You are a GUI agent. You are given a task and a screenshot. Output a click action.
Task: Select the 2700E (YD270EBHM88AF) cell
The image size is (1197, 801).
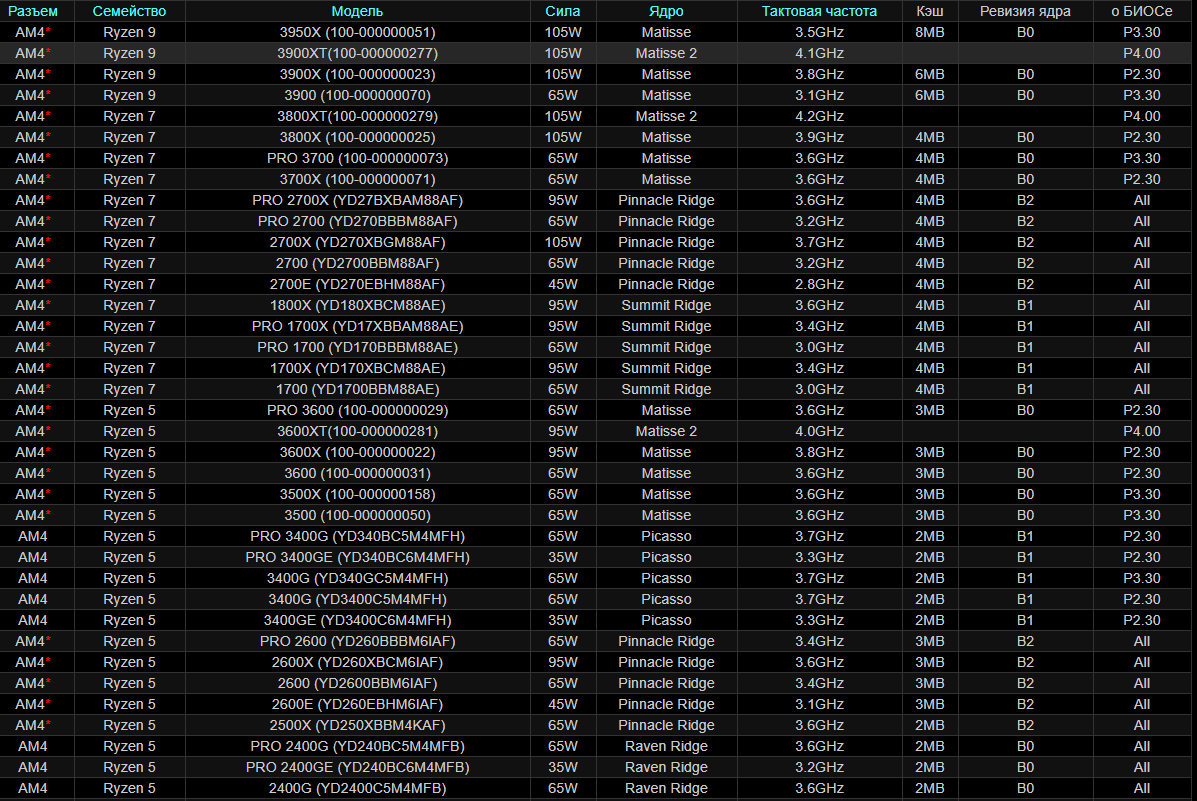click(x=357, y=284)
